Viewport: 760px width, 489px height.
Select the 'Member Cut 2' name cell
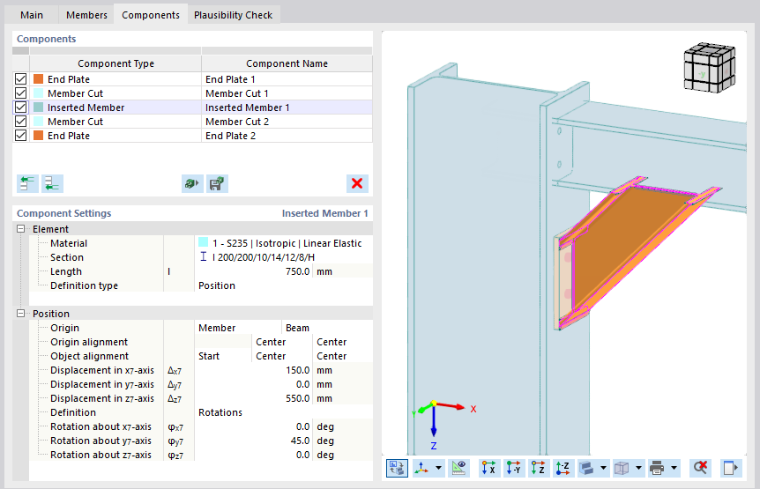(x=287, y=122)
